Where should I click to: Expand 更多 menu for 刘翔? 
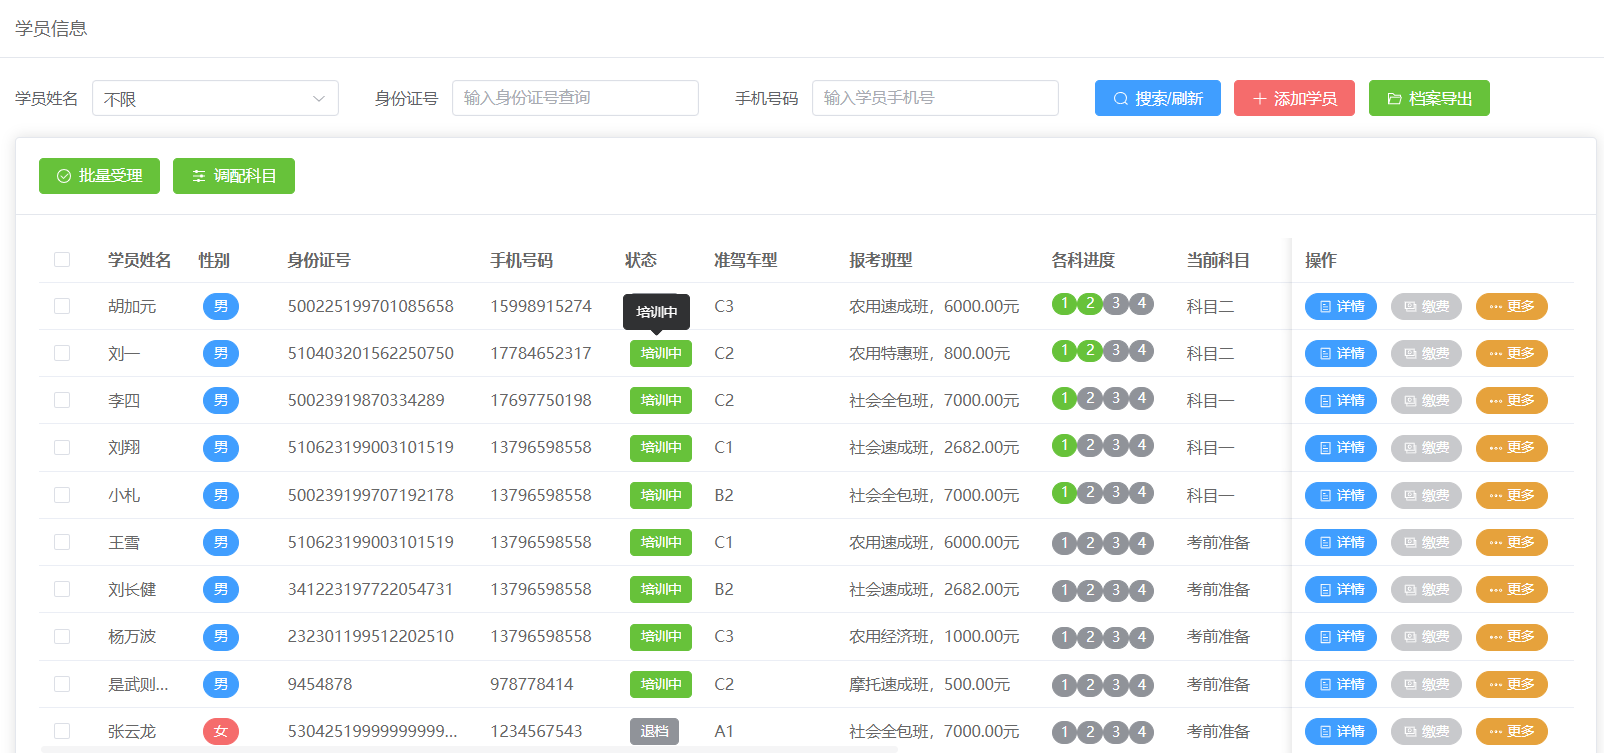tap(1512, 447)
